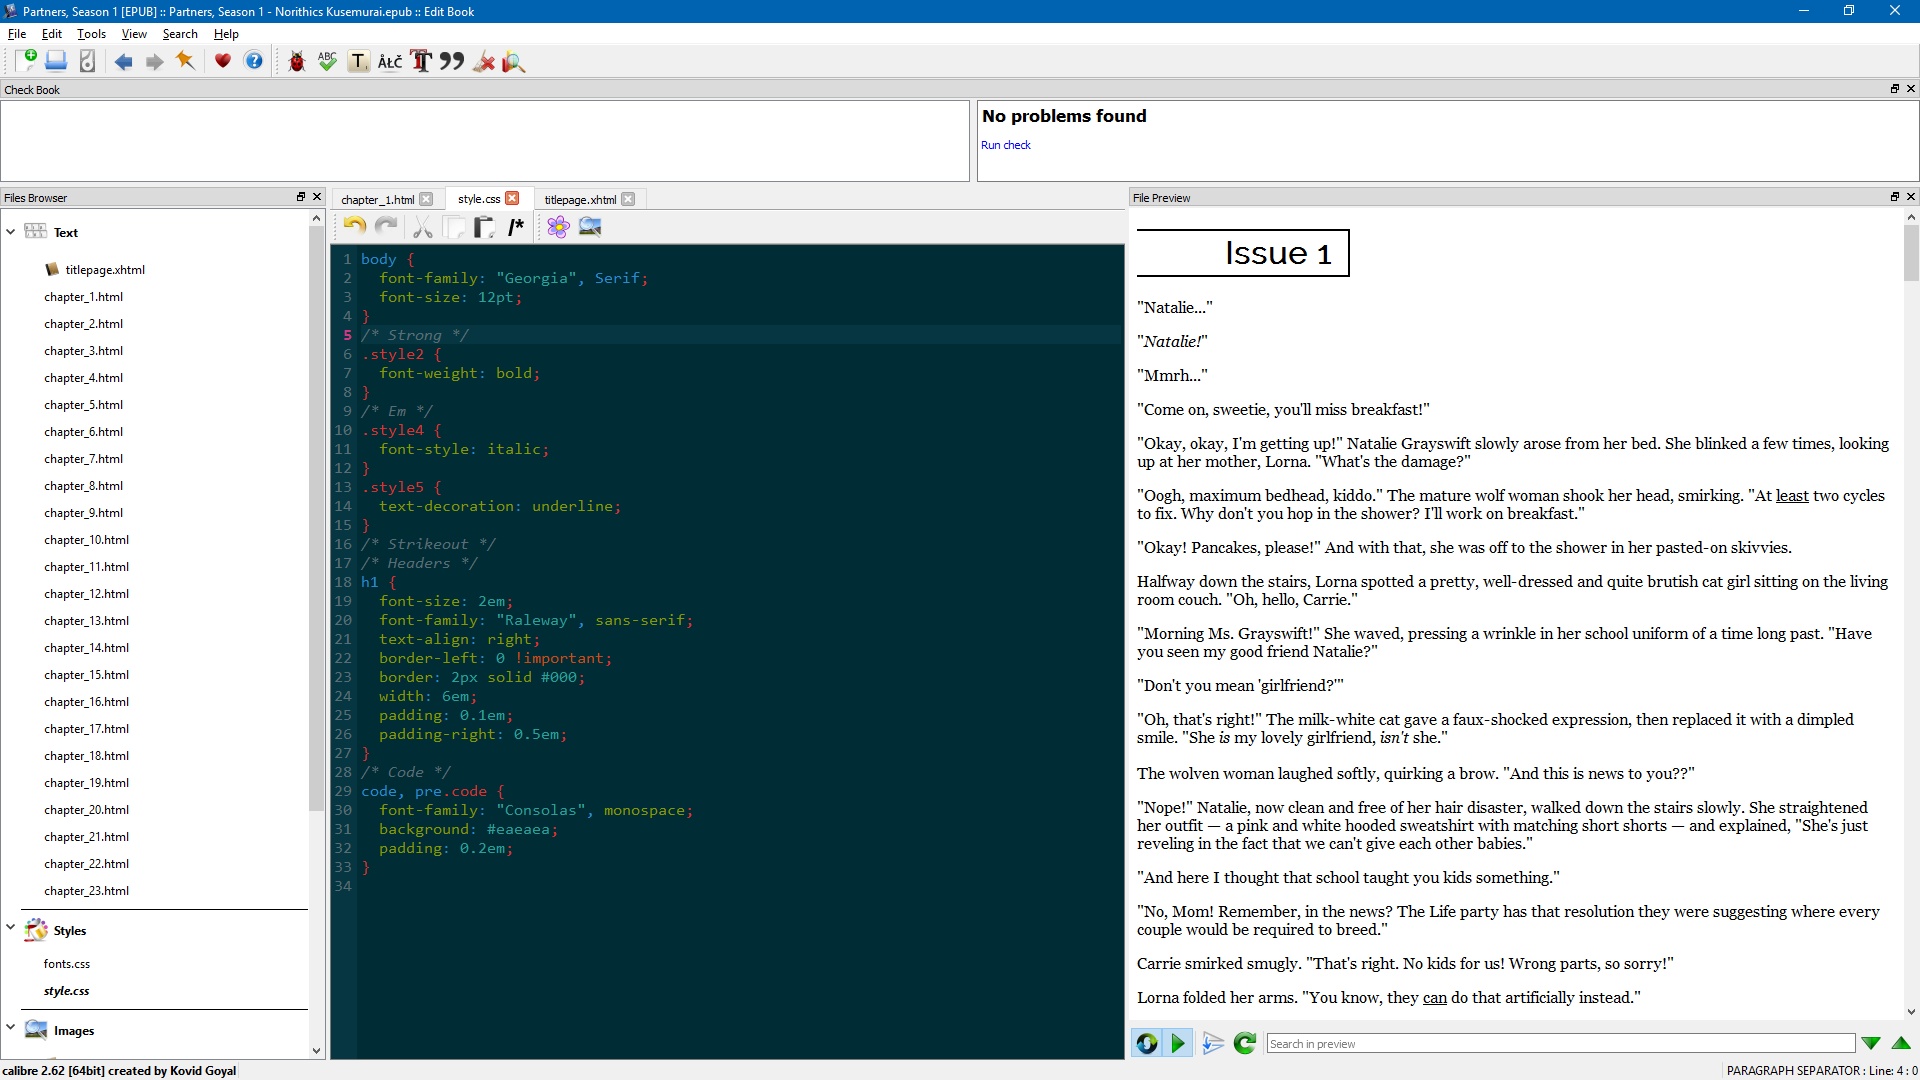
Task: Toggle sync preview position with editor
Action: click(x=1178, y=1044)
